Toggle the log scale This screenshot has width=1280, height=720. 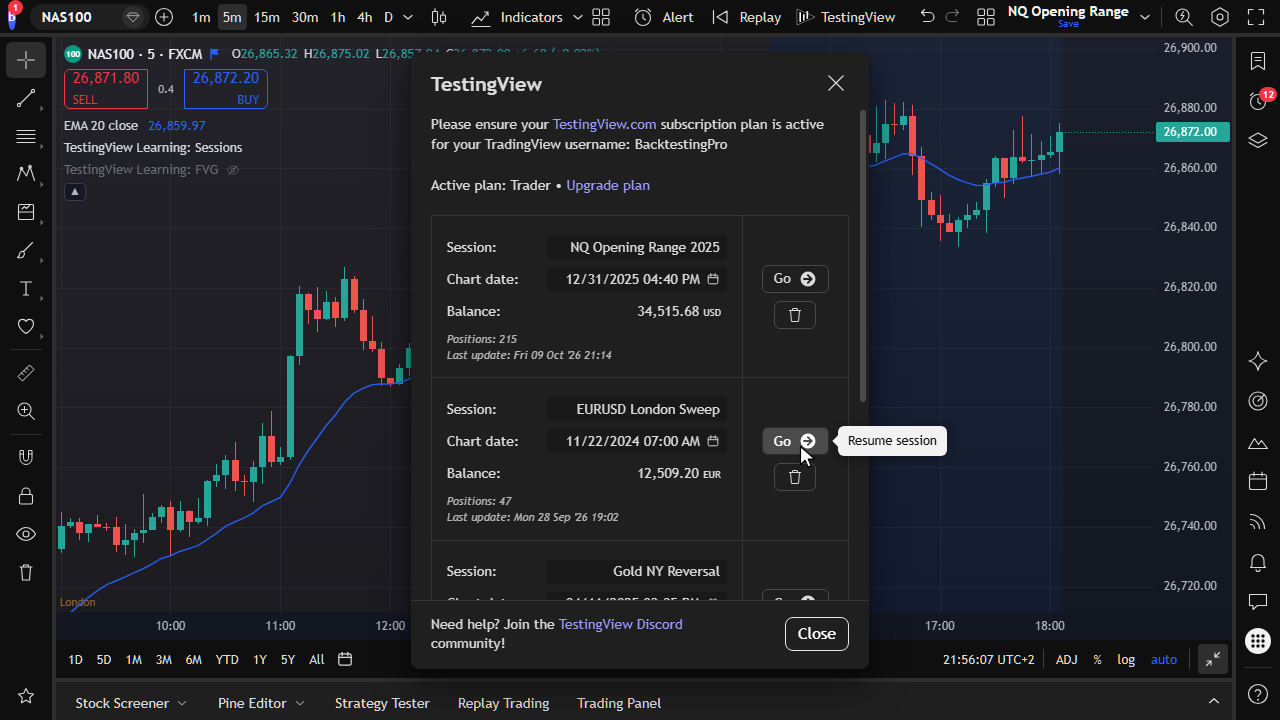tap(1126, 659)
